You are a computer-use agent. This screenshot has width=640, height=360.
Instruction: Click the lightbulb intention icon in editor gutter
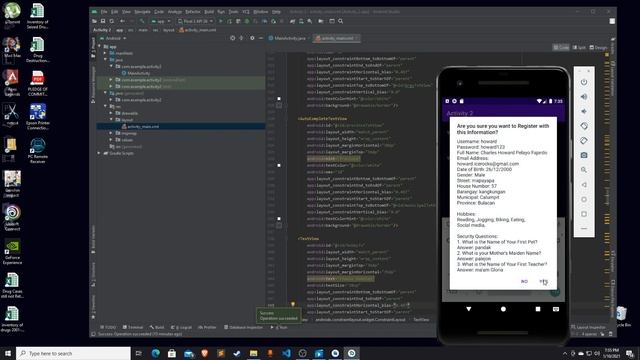click(x=293, y=304)
